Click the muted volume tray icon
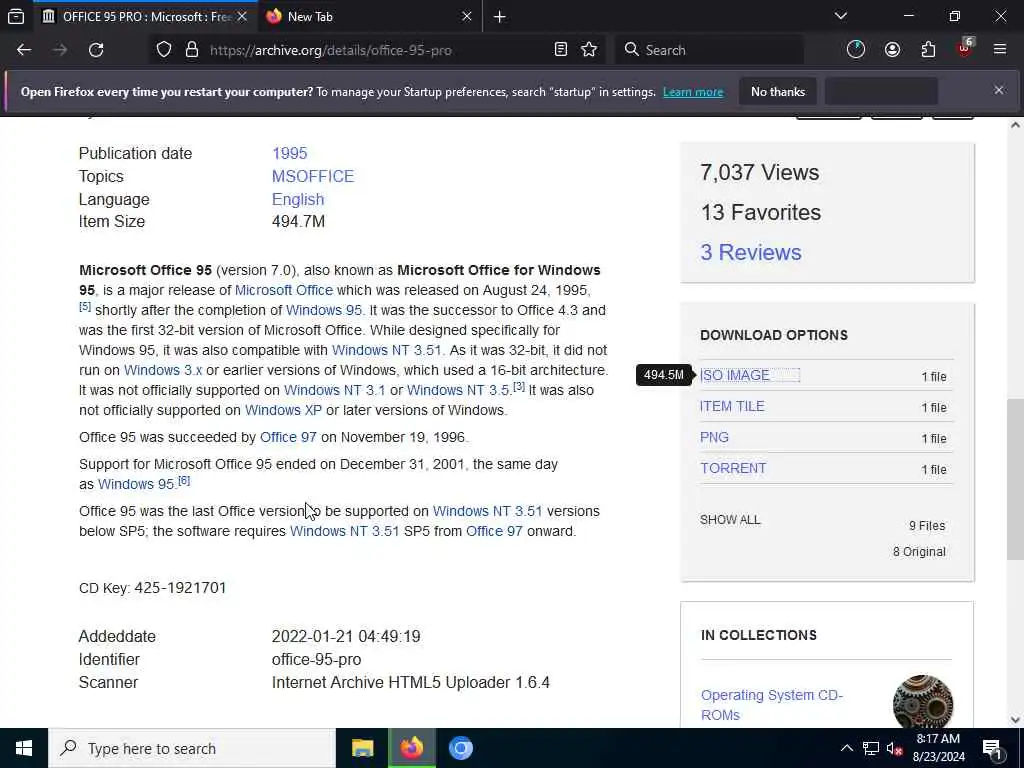 (894, 748)
